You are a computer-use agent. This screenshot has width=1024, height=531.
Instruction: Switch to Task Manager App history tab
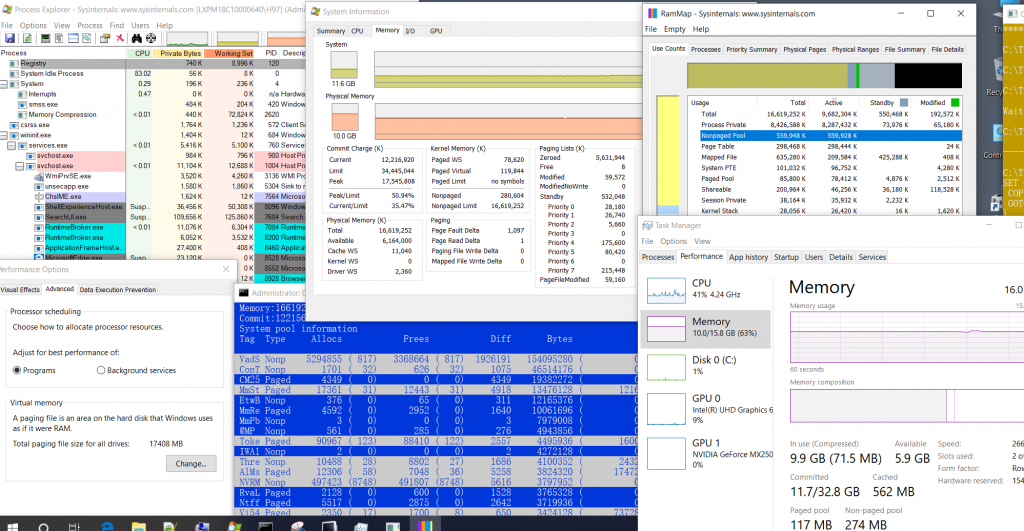[x=748, y=257]
